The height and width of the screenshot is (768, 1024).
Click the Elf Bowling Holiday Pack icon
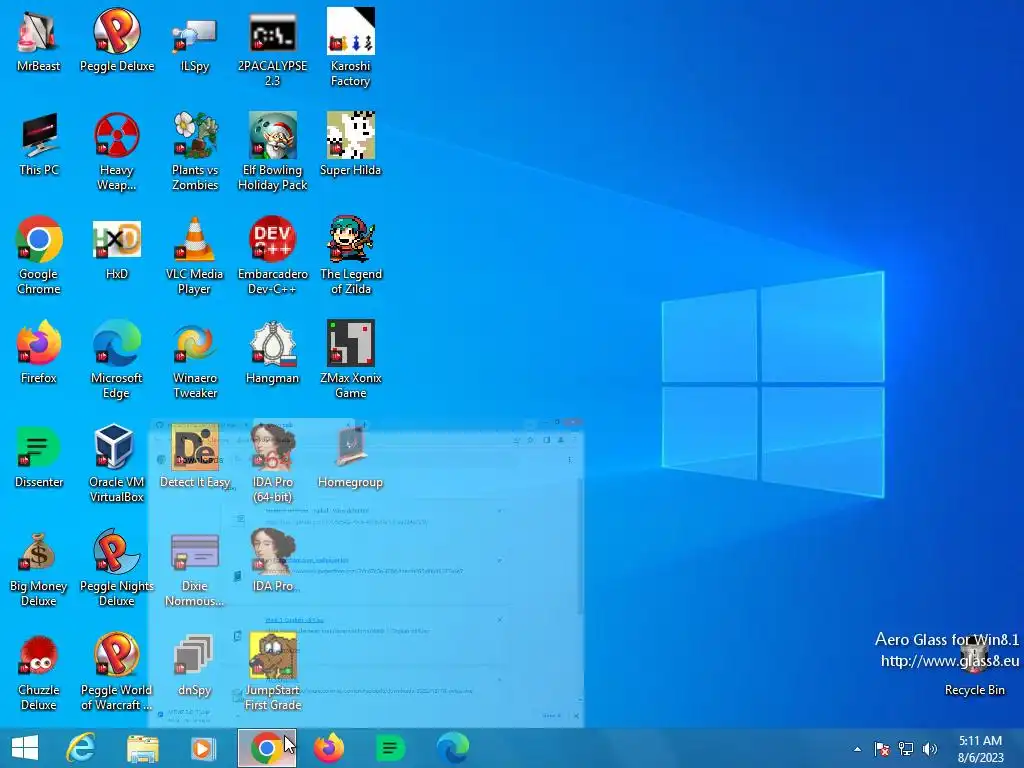tap(272, 151)
